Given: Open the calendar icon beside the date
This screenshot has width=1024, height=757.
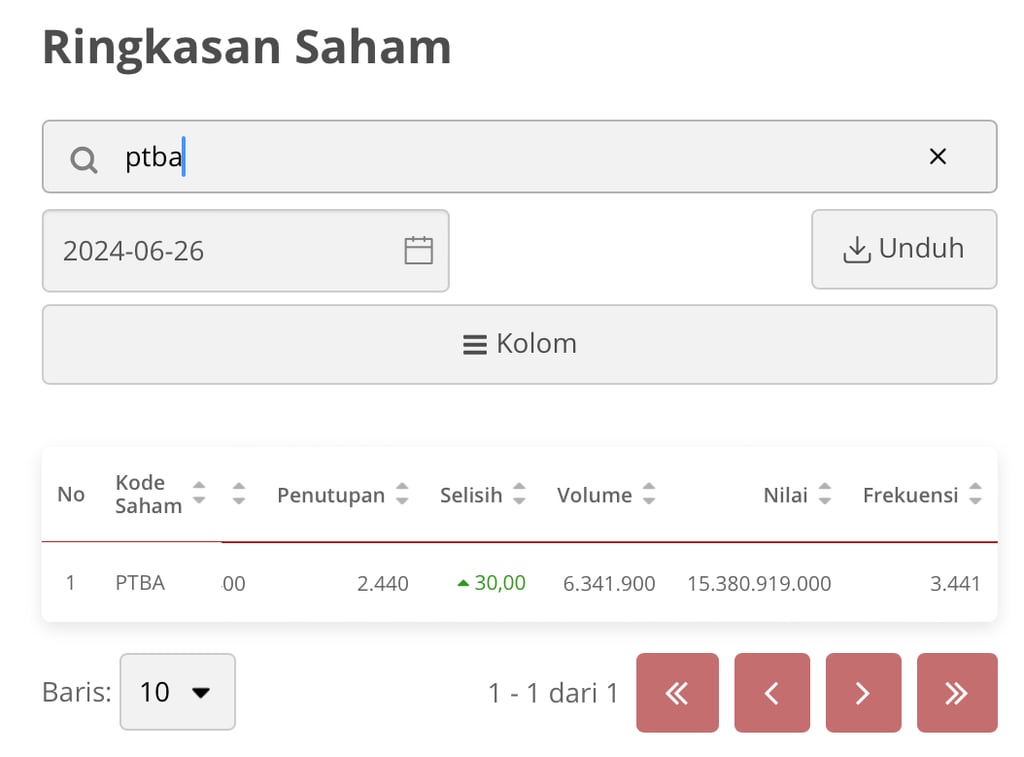Looking at the screenshot, I should click(417, 250).
